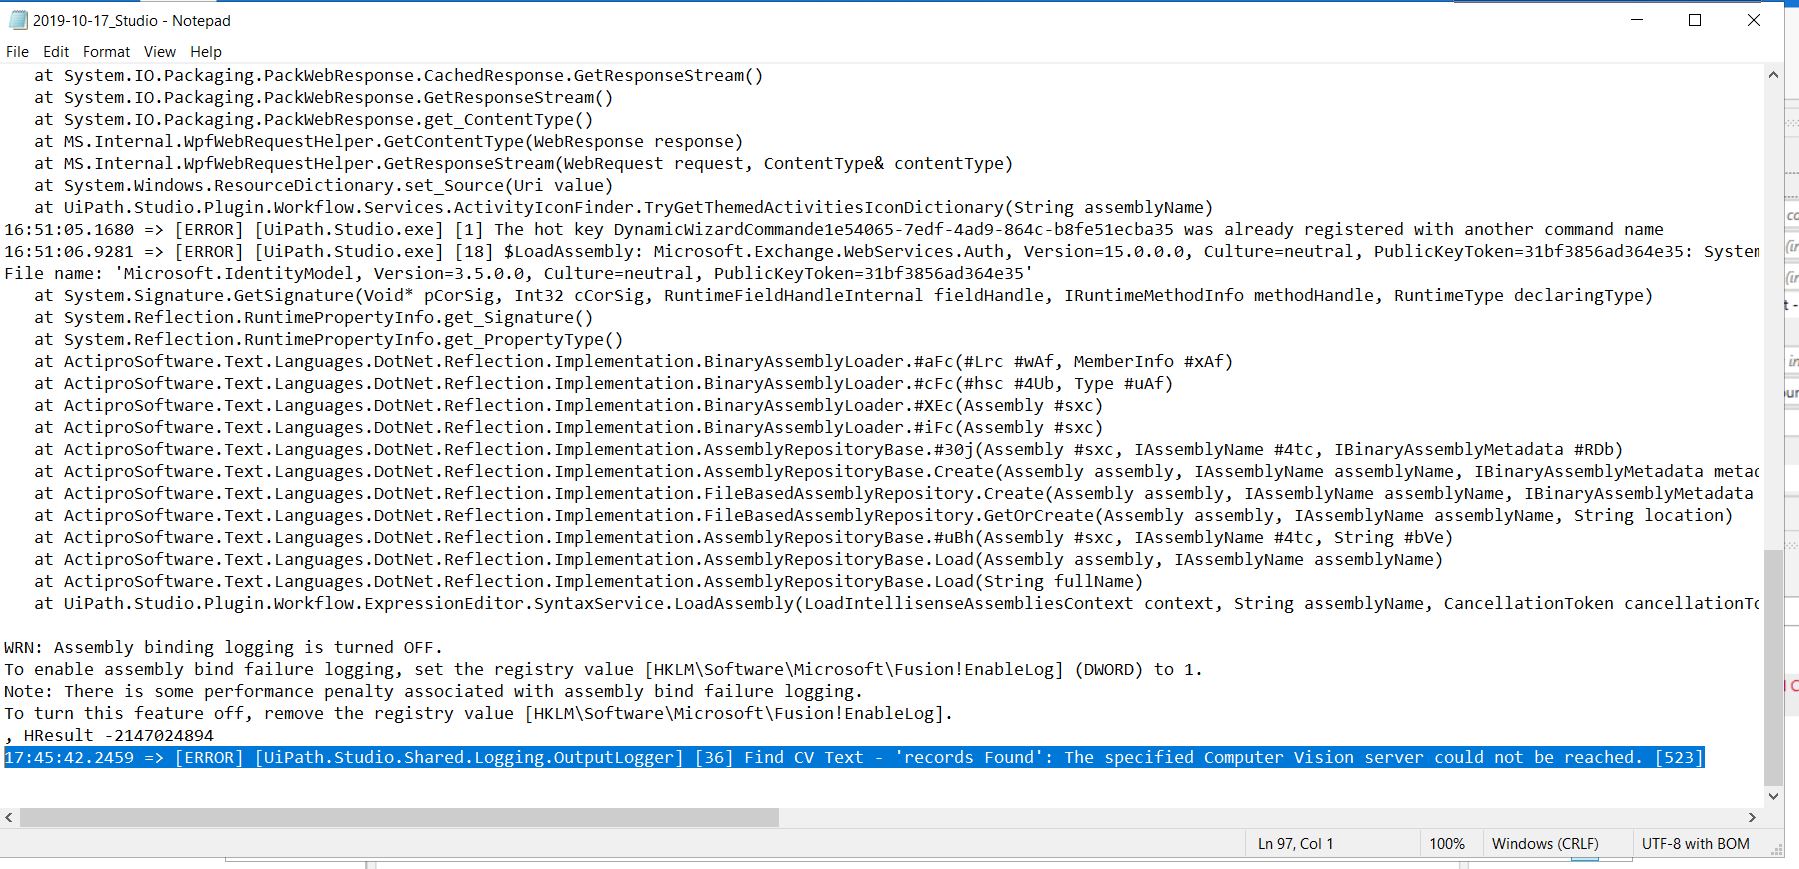Click the horizontal scrollbar left arrow
The height and width of the screenshot is (869, 1799).
click(9, 817)
